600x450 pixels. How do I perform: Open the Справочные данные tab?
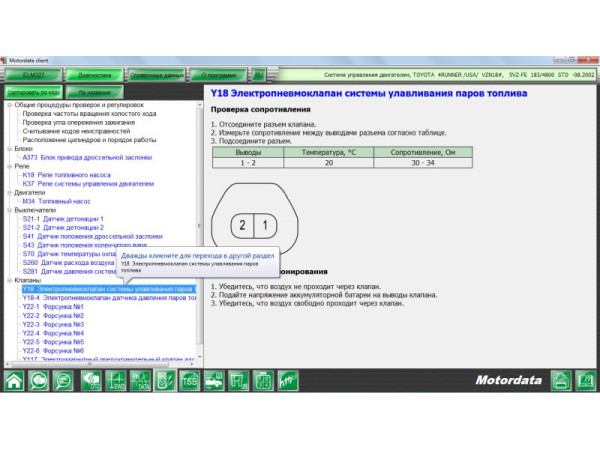[157, 74]
